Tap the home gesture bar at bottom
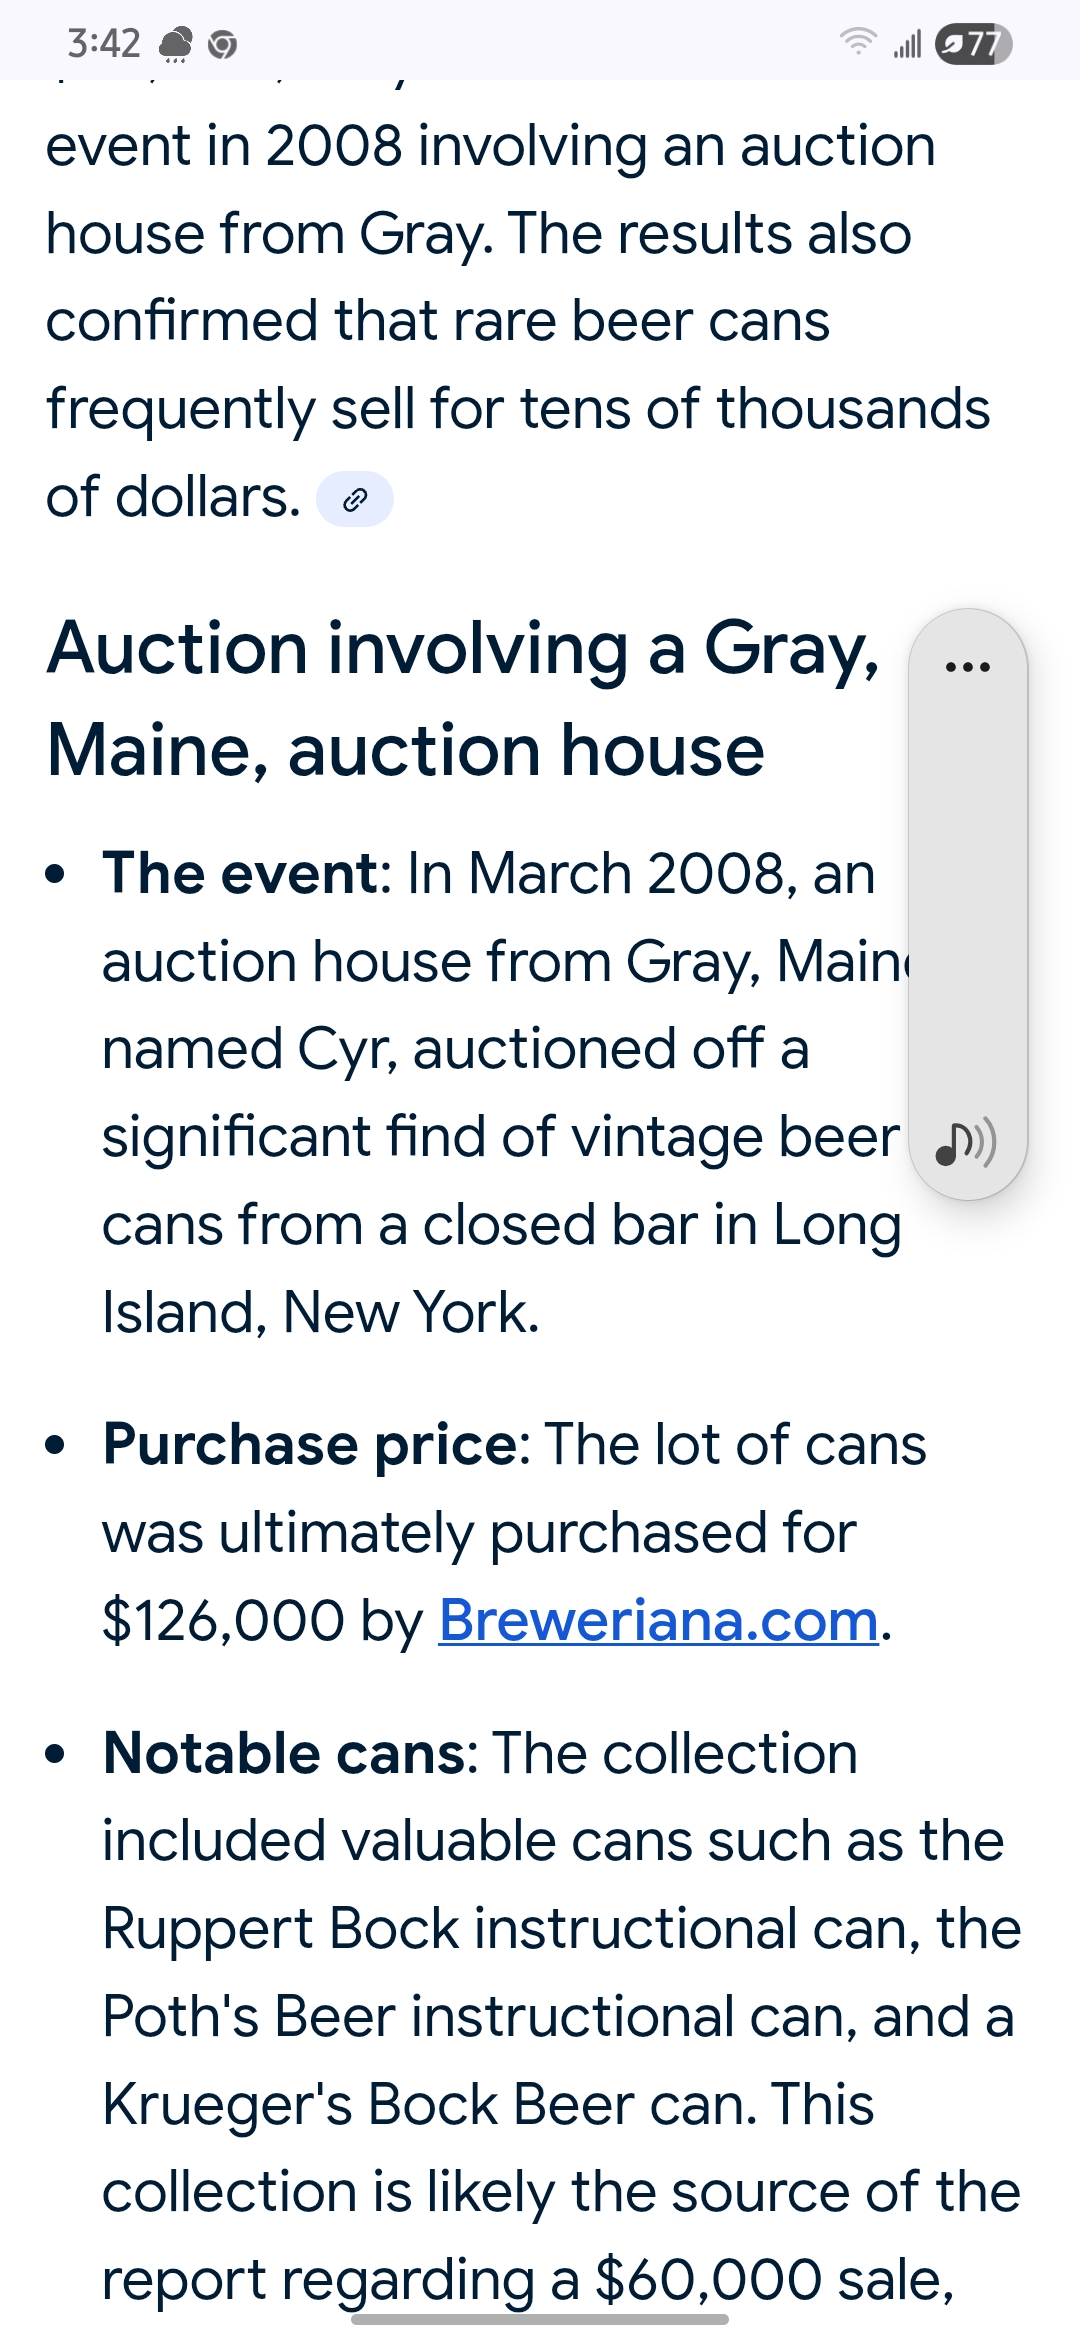Image resolution: width=1080 pixels, height=2340 pixels. [x=540, y=2318]
